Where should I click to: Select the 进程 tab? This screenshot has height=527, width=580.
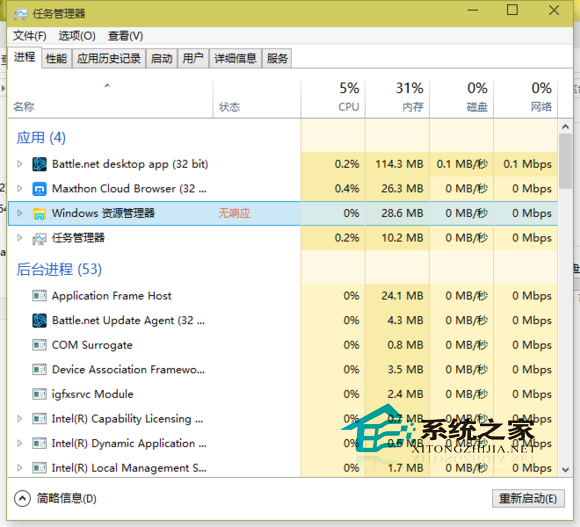[x=24, y=57]
